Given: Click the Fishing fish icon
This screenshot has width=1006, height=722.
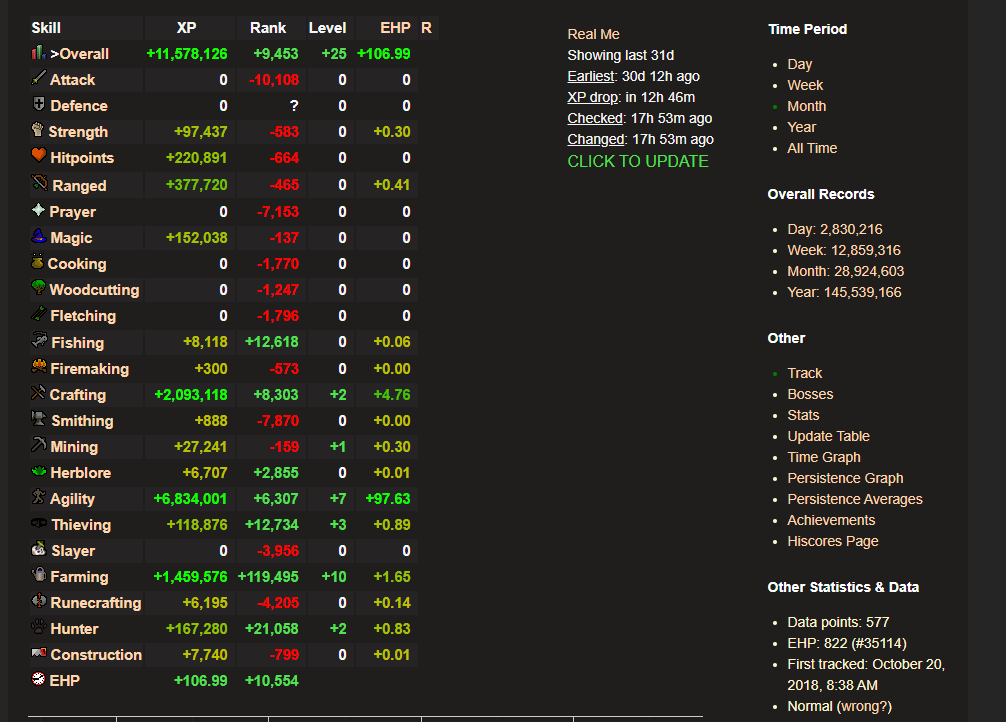Looking at the screenshot, I should point(39,340).
